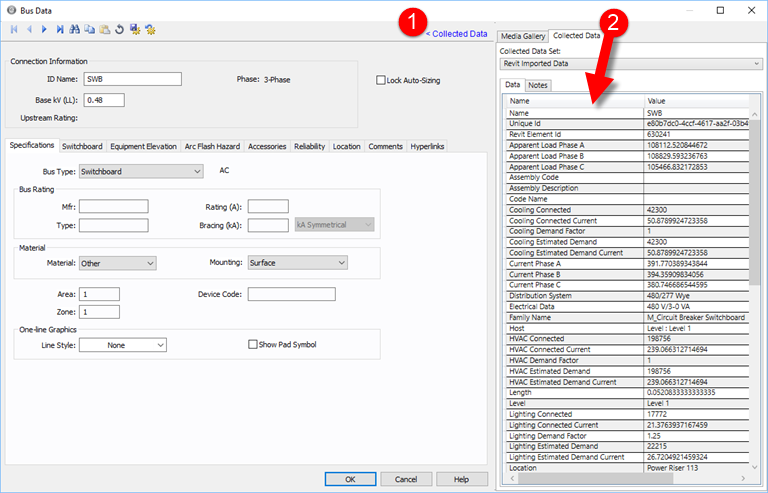Select the Notes tab
Screen dimensions: 768x493
[538, 85]
